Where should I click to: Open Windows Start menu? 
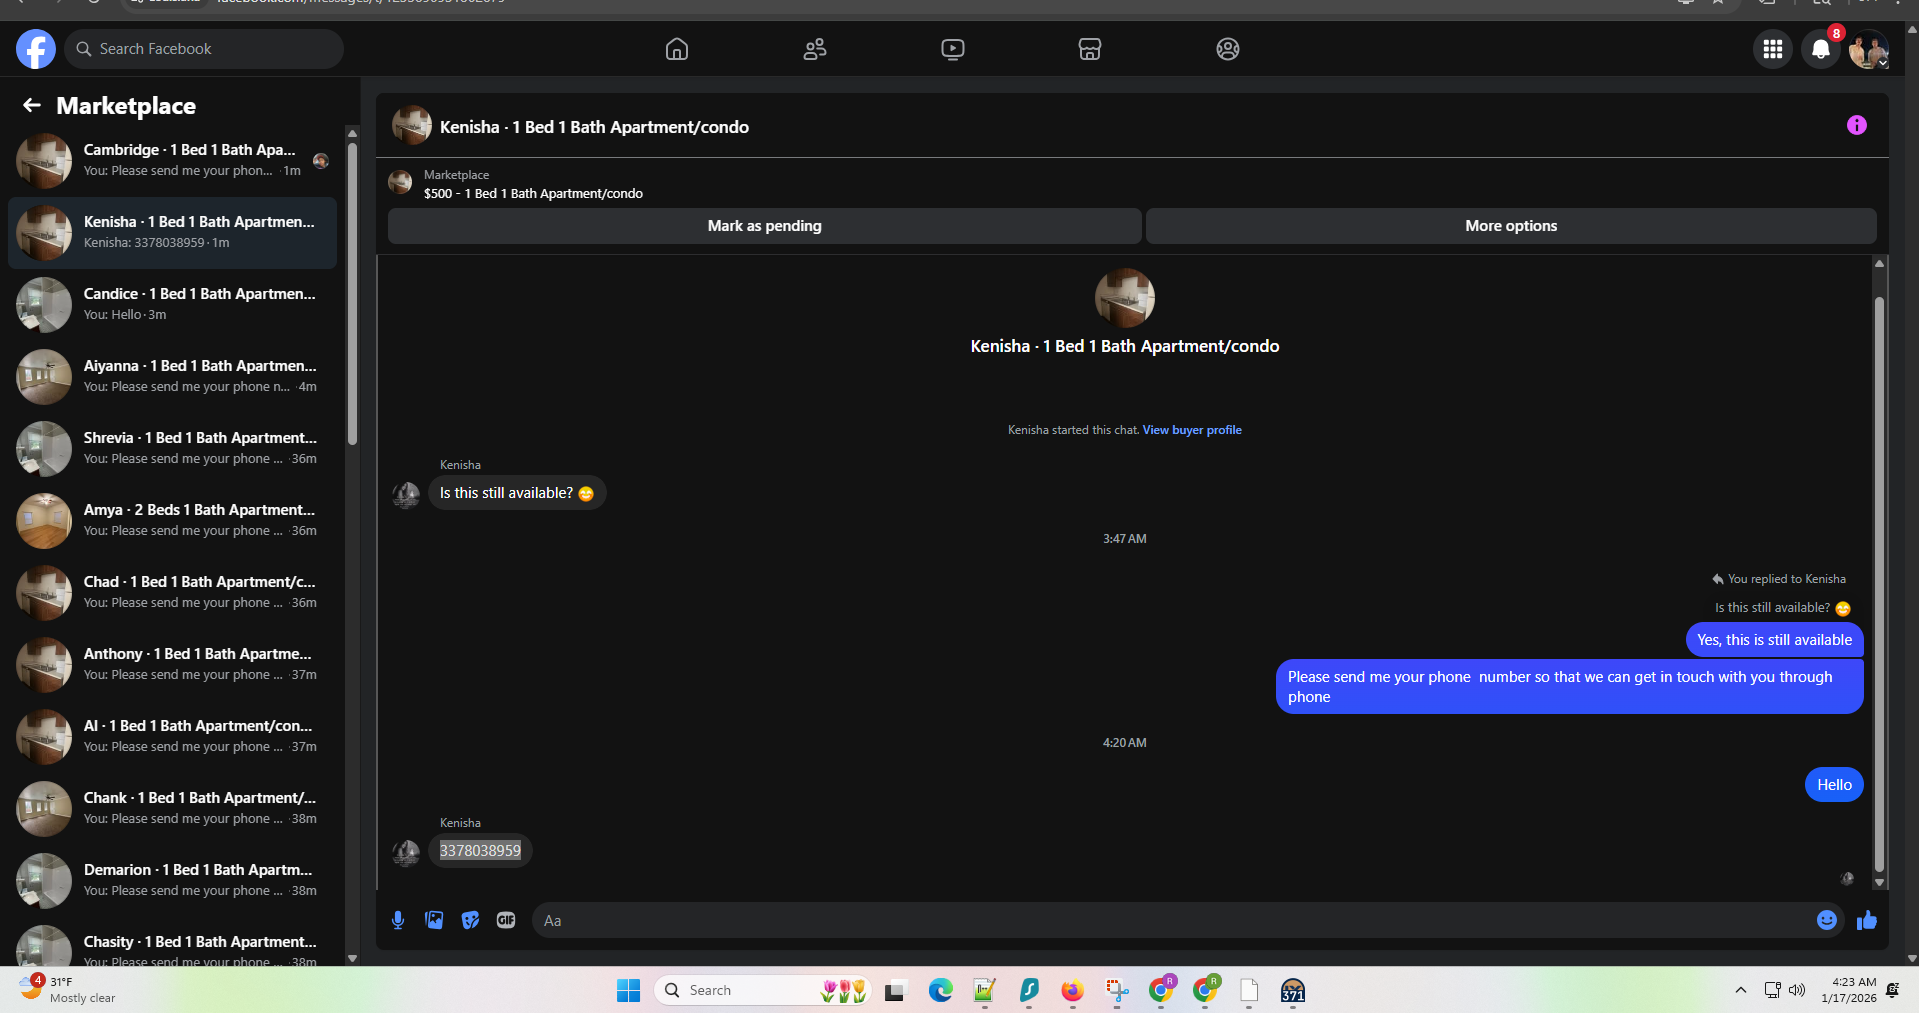(x=628, y=990)
